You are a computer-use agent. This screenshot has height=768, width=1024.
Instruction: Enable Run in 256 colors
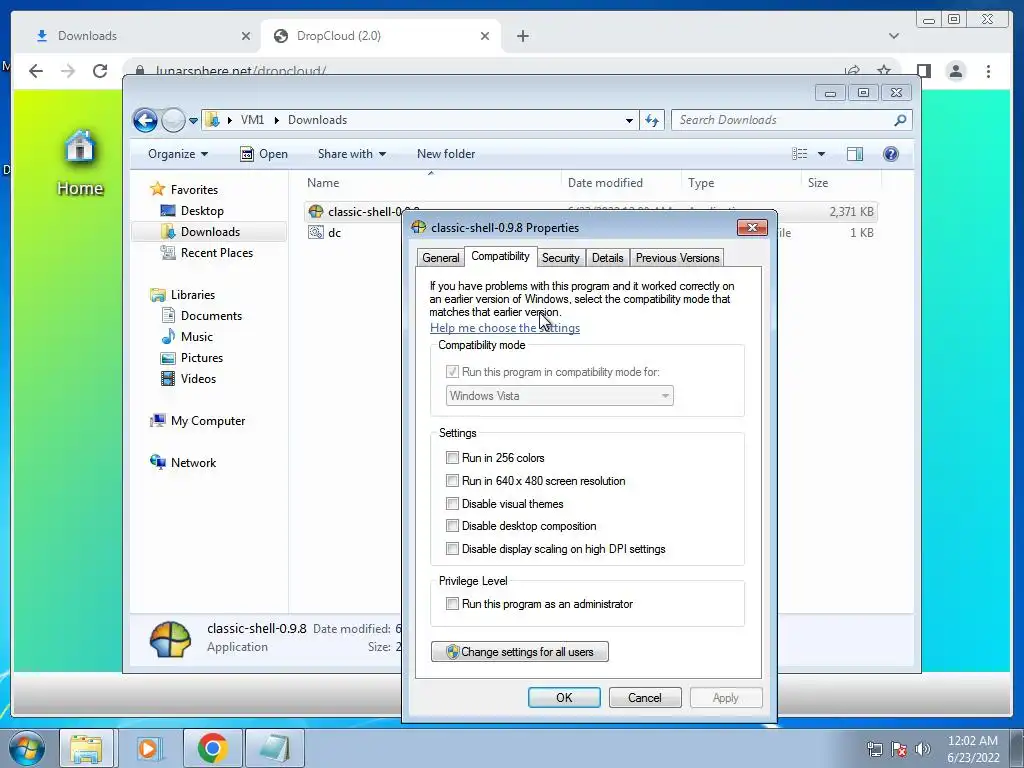(452, 458)
